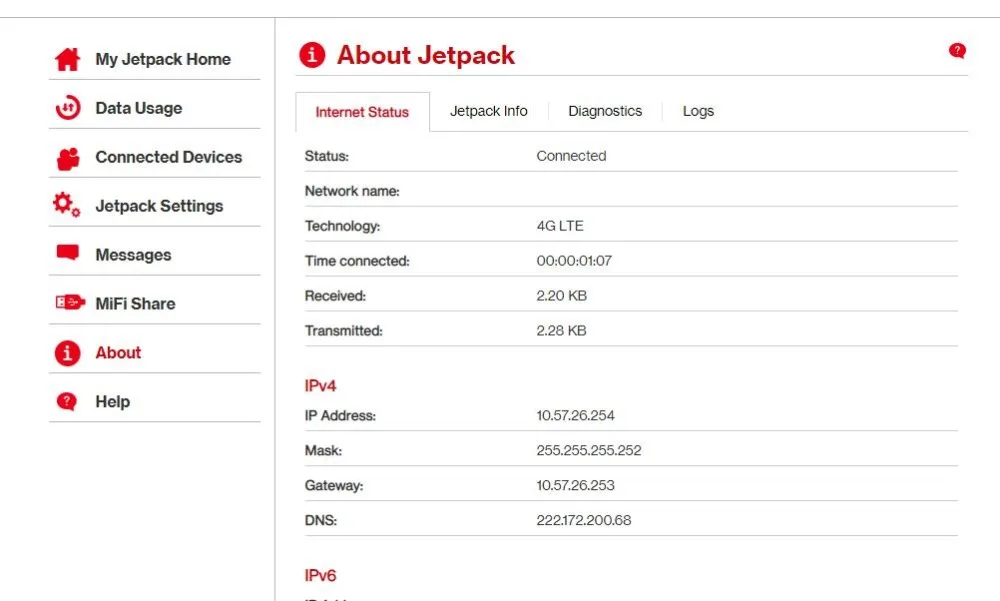Click the Help question mark icon in sidebar
This screenshot has width=1000, height=601.
[66, 401]
